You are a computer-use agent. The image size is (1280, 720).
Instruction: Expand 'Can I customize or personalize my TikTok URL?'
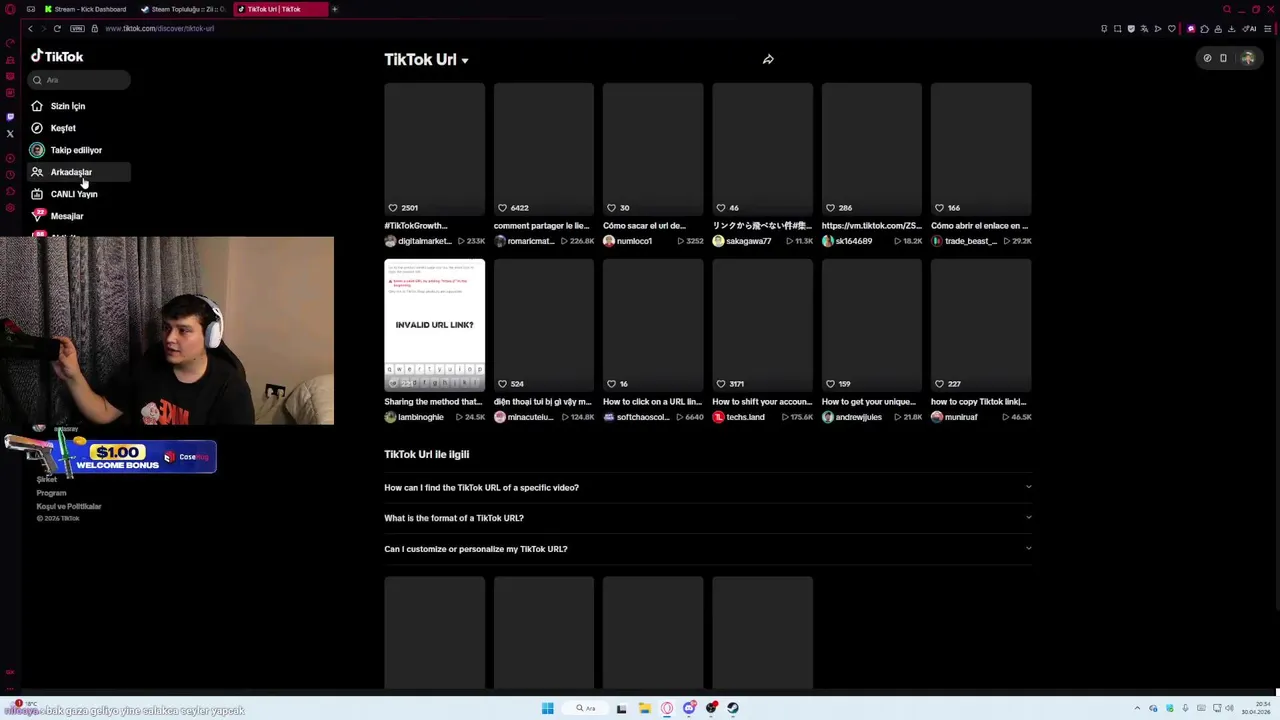(x=708, y=549)
